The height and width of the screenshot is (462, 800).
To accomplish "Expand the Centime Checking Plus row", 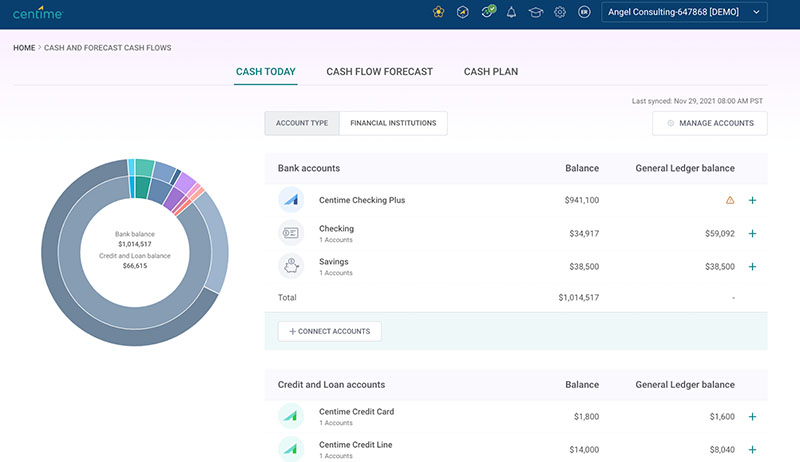I will pos(752,200).
